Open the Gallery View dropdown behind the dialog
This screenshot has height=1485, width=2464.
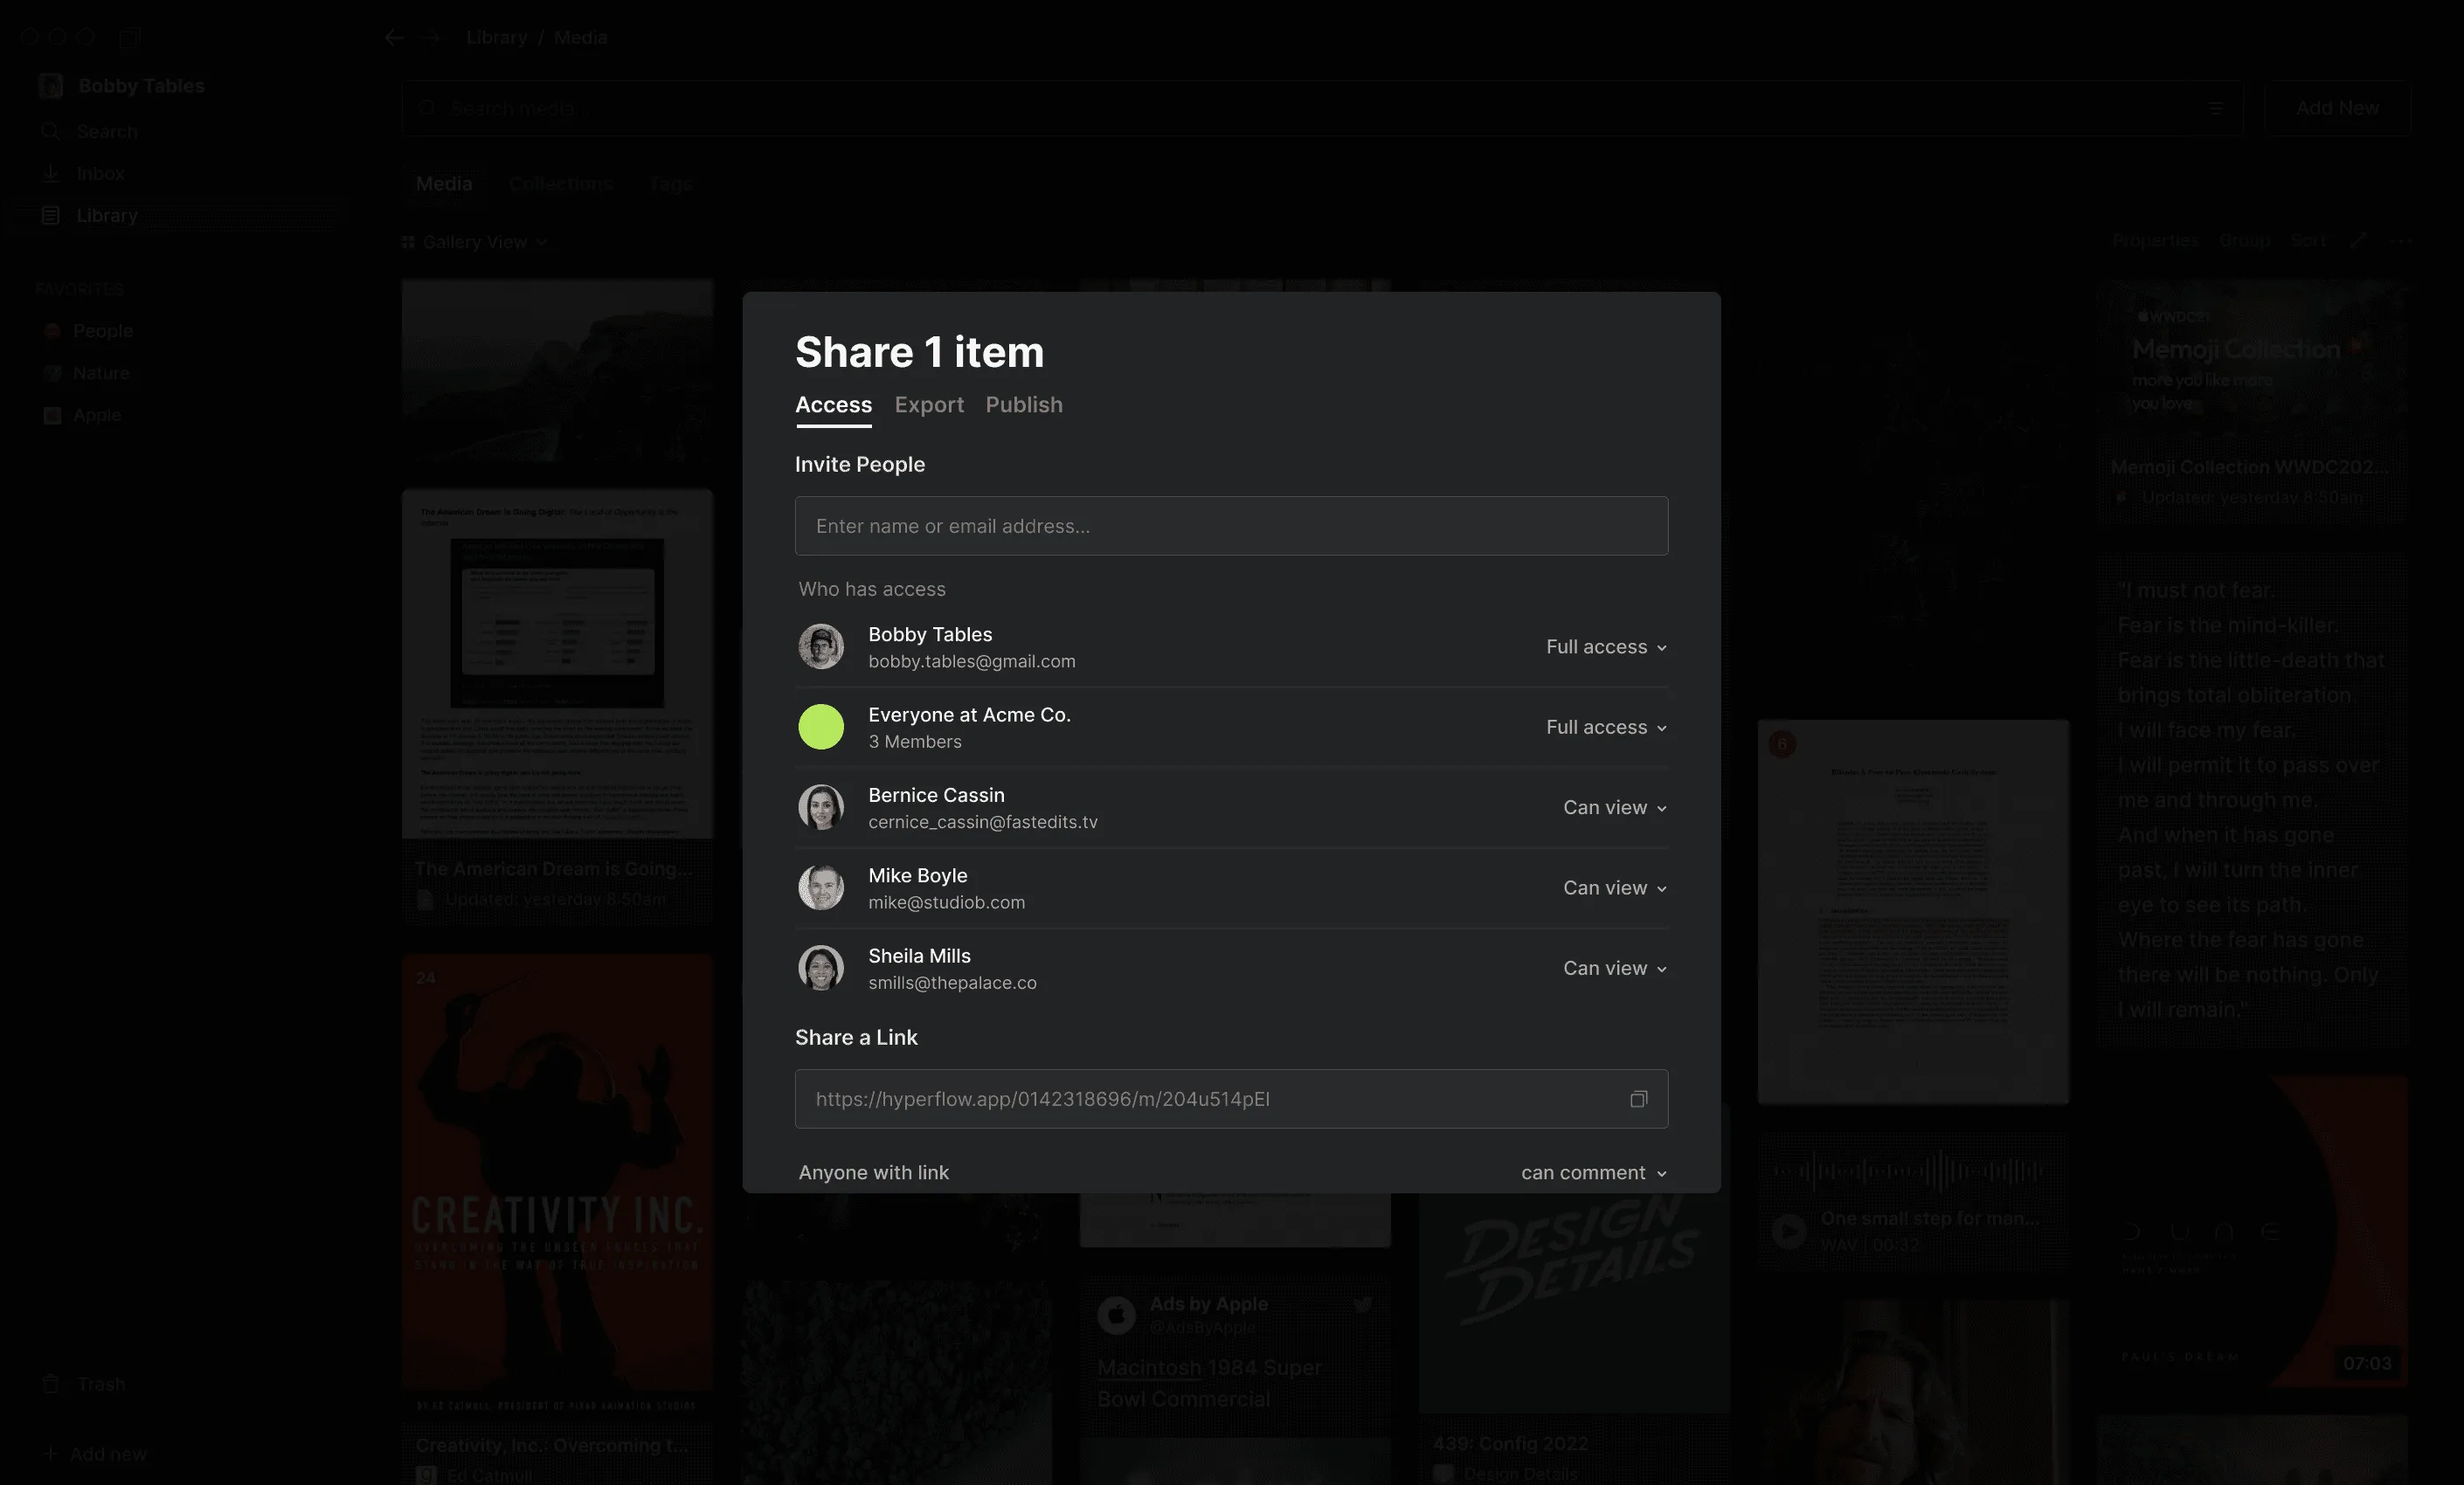coord(475,242)
